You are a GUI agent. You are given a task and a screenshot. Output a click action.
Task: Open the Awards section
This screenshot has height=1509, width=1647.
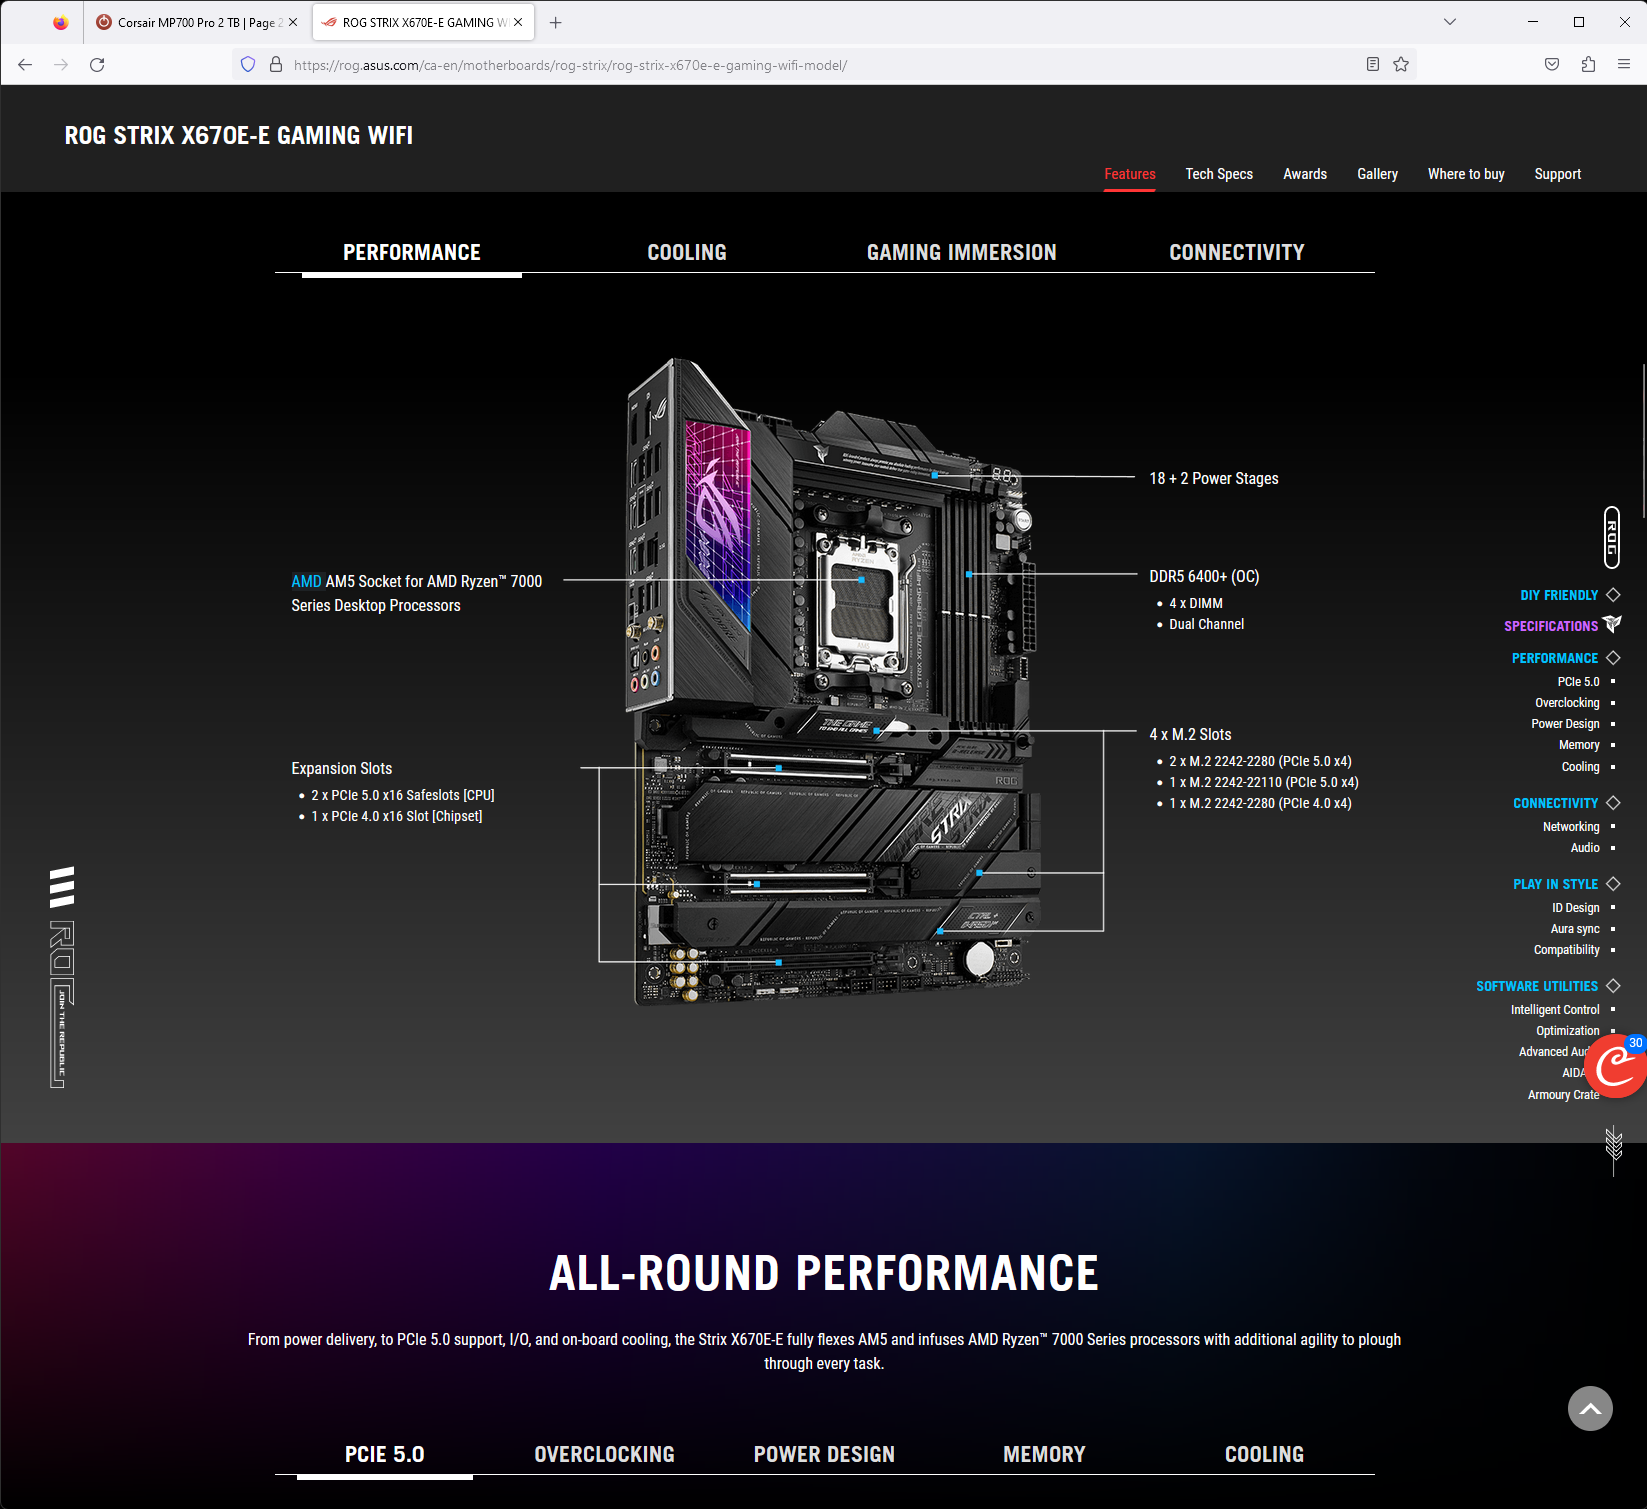pos(1305,174)
